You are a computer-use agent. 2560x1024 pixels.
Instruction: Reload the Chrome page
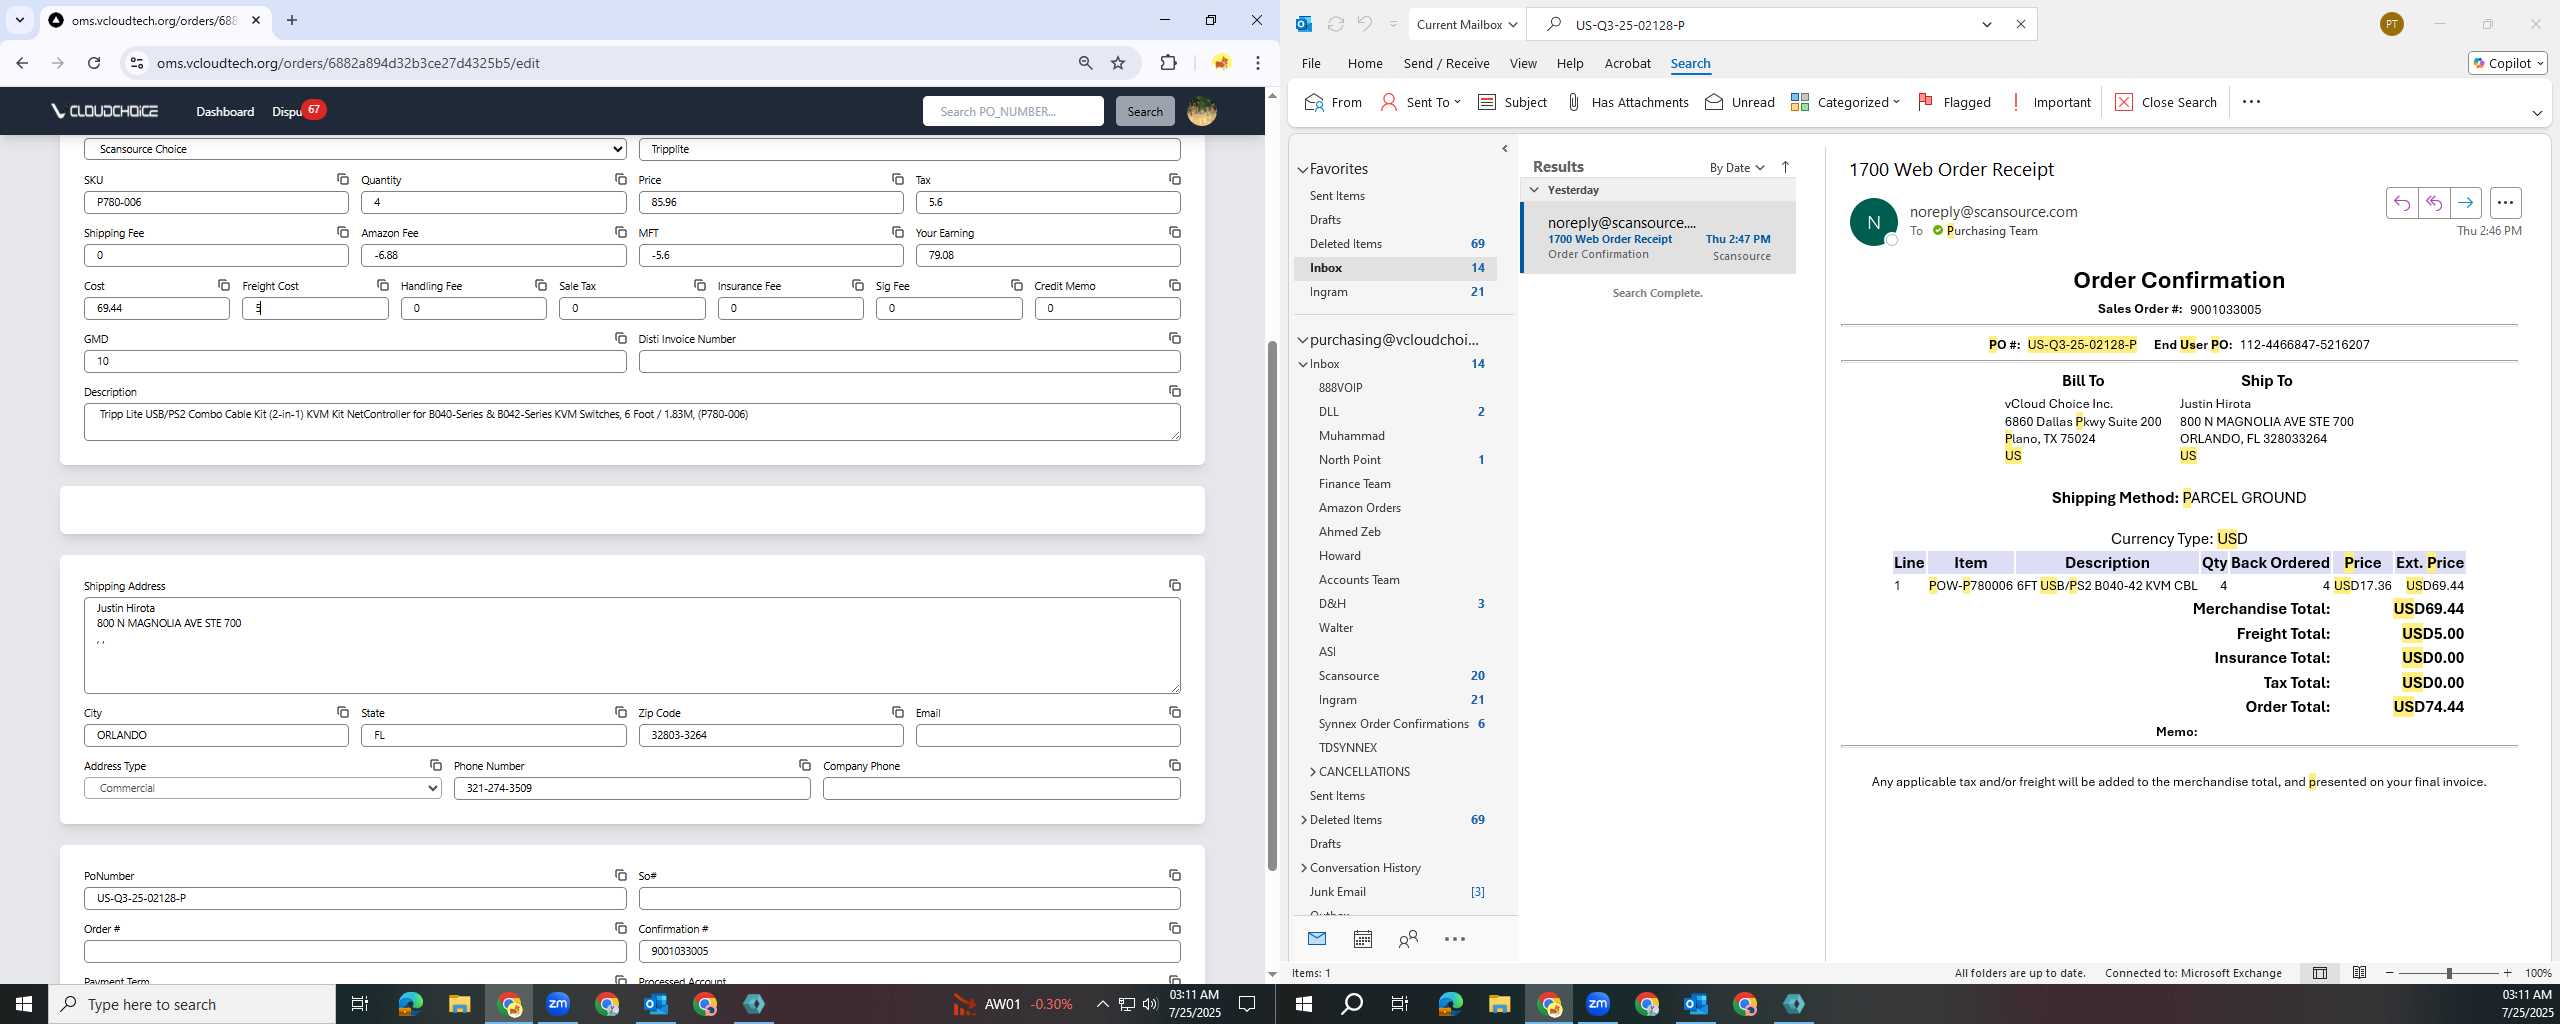94,63
